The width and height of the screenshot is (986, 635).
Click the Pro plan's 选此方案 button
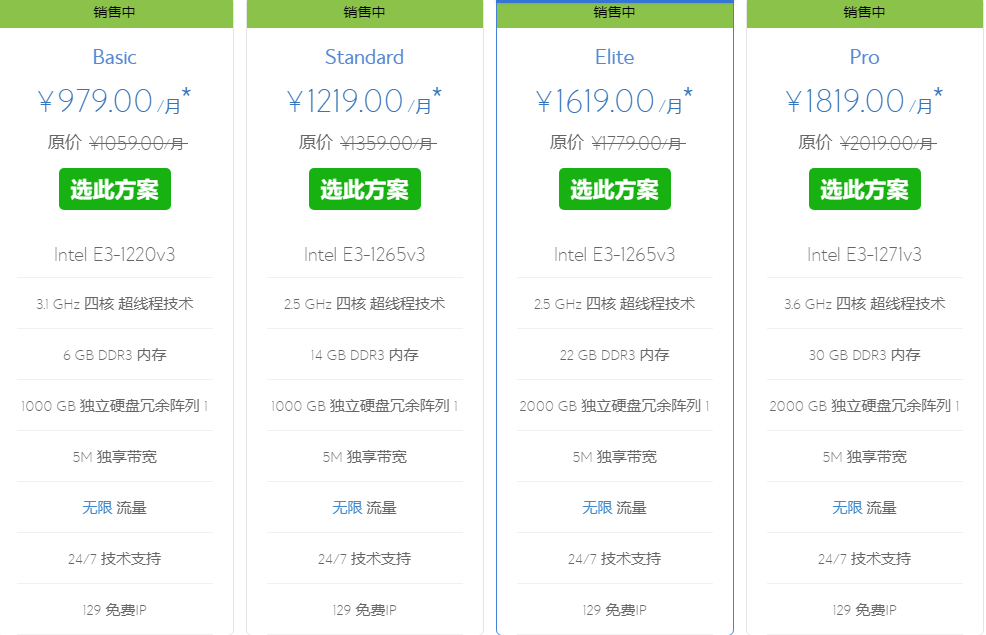[x=864, y=189]
